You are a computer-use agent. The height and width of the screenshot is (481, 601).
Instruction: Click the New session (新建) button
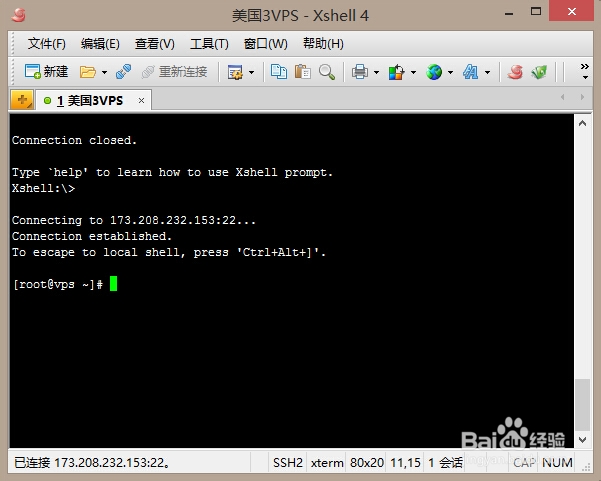(x=46, y=72)
